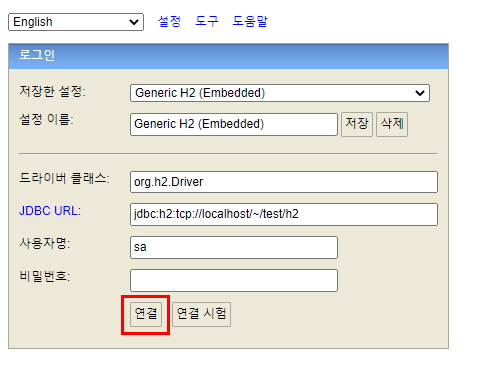
Task: Click the empty 비밀번호 password field
Action: click(x=234, y=280)
